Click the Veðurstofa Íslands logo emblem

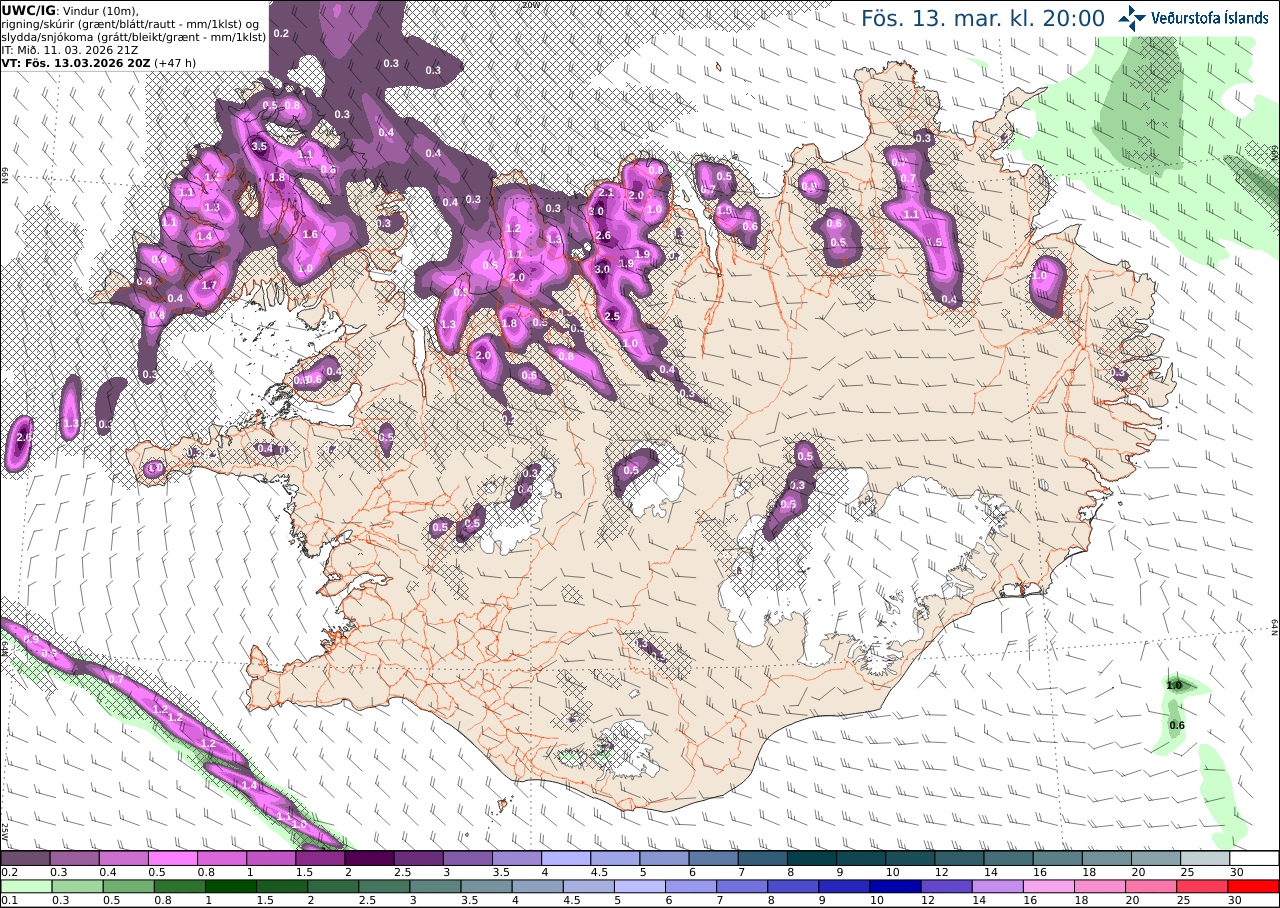(x=1132, y=17)
